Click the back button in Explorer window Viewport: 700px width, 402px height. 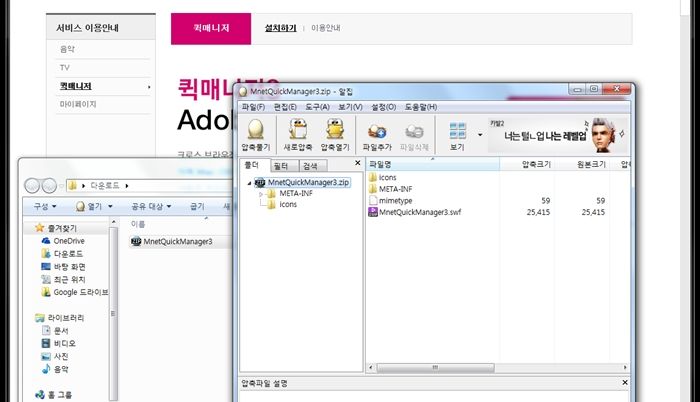tap(33, 185)
